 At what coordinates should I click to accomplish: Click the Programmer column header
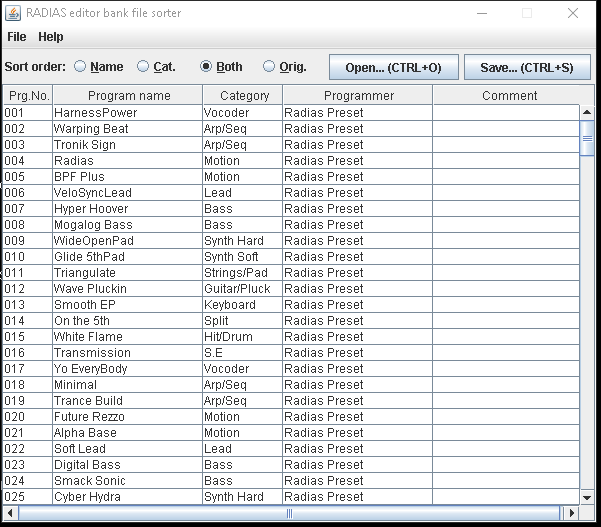358,95
